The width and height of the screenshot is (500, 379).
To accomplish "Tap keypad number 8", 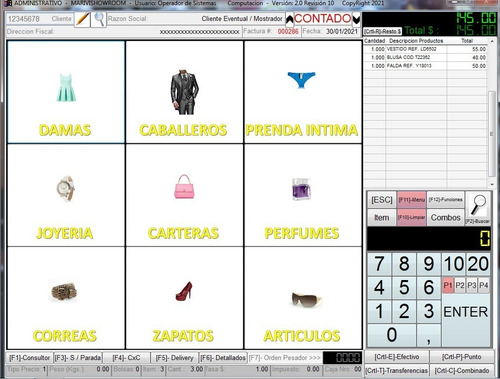I will pyautogui.click(x=404, y=264).
